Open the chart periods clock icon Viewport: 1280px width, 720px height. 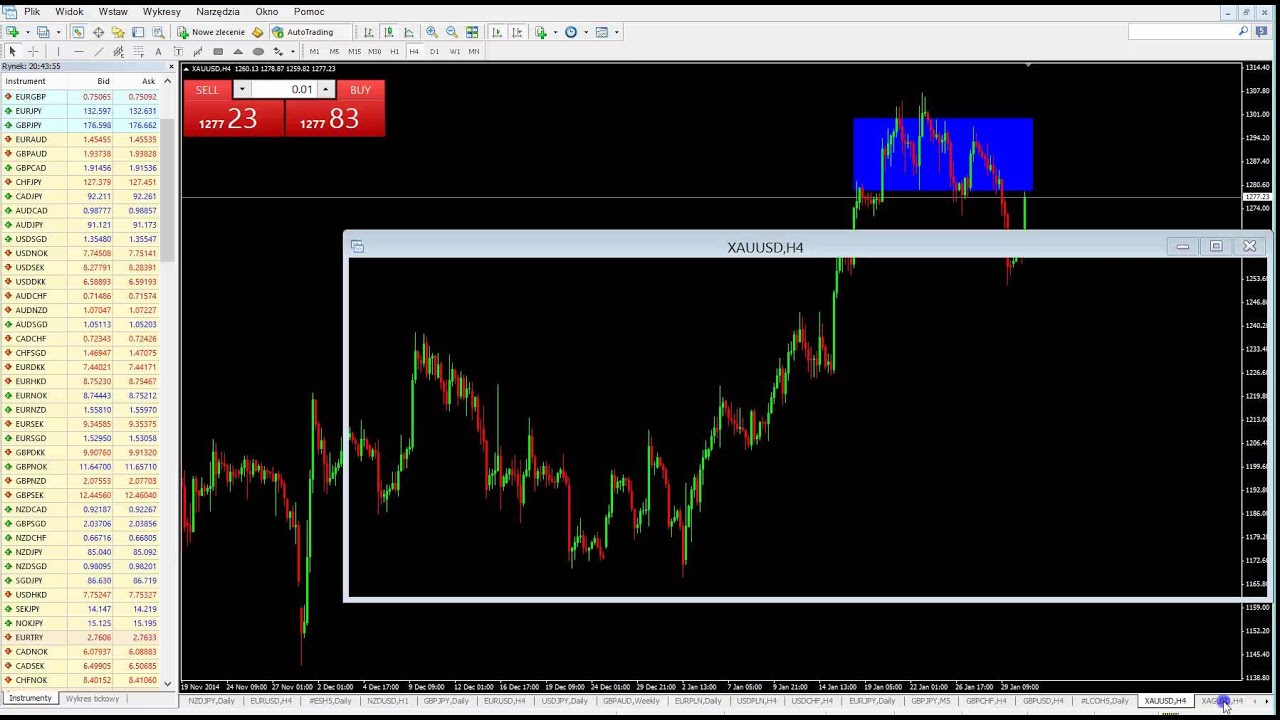[571, 32]
